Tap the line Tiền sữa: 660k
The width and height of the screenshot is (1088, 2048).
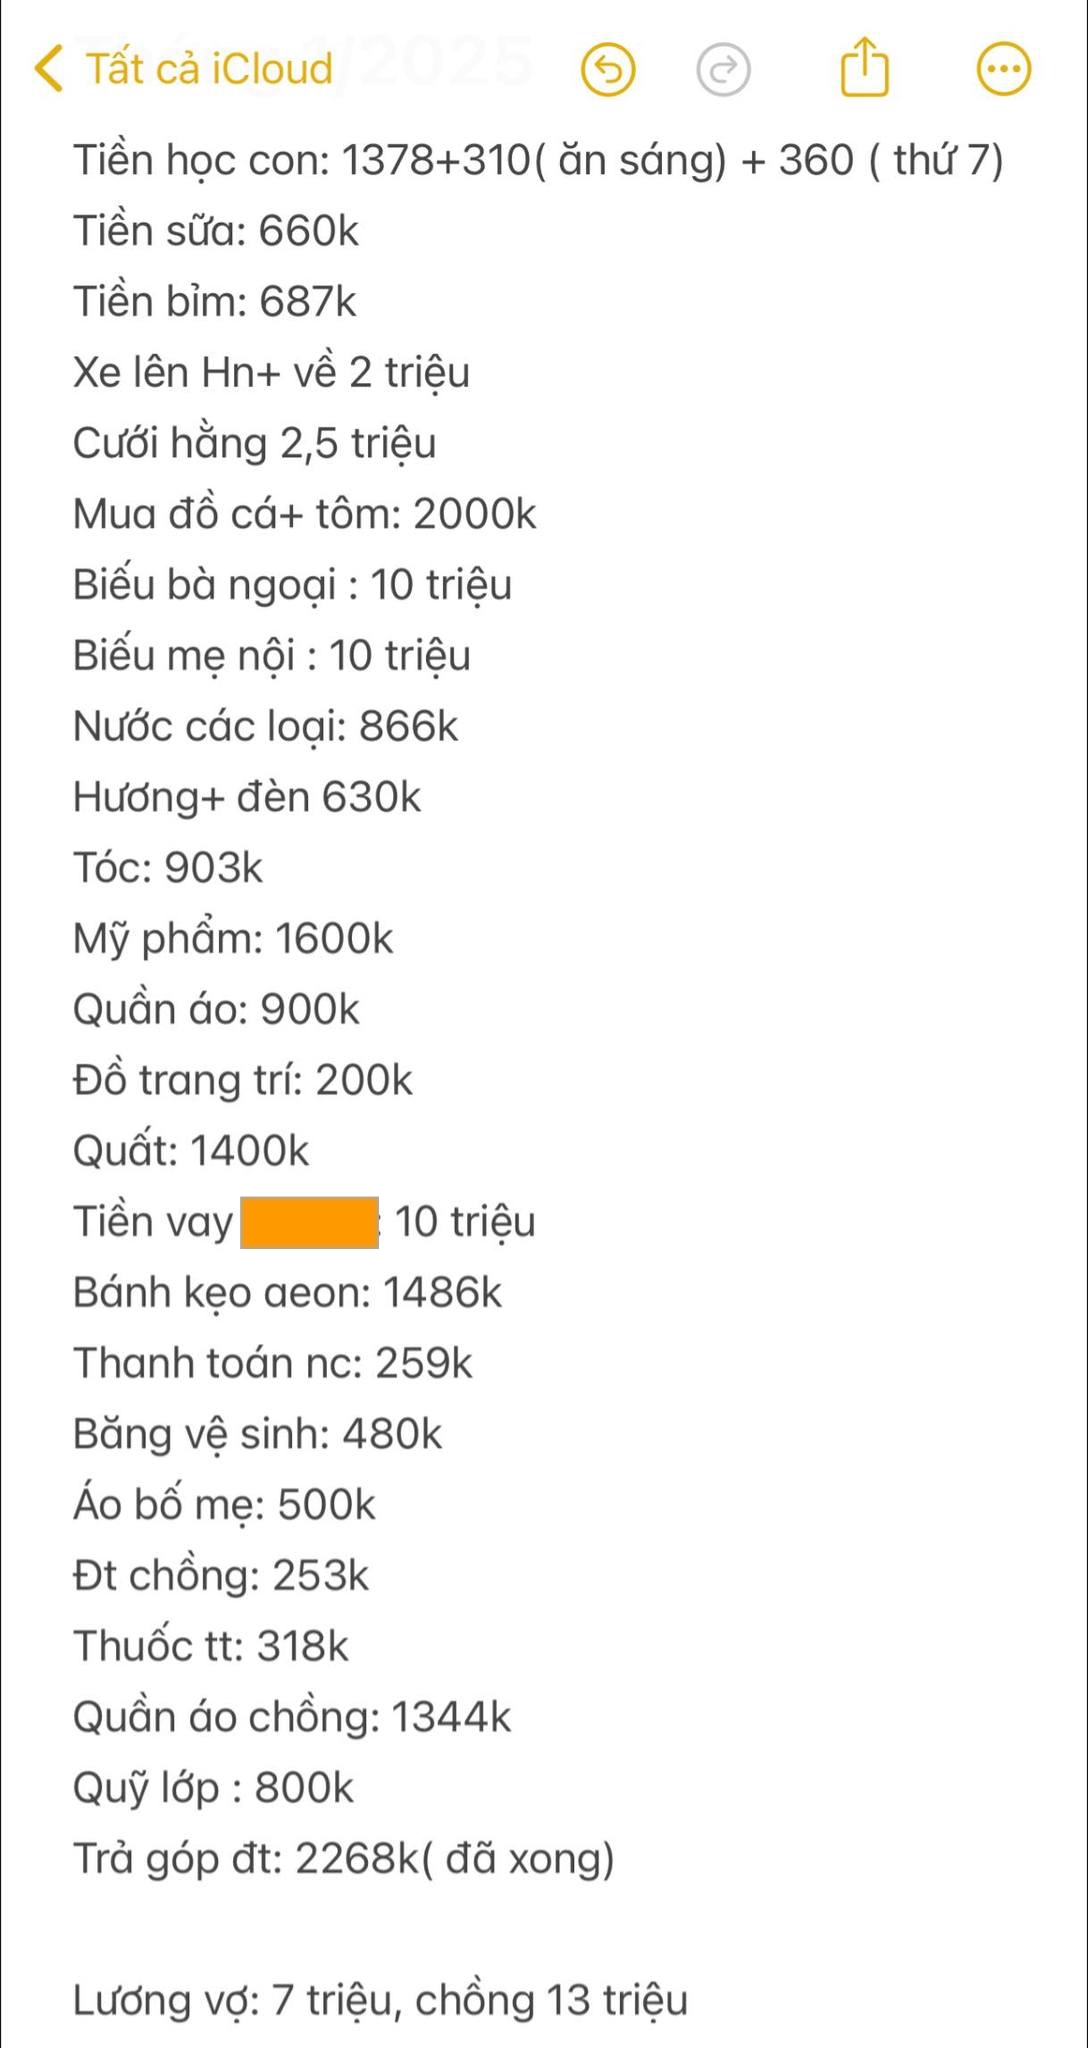click(x=215, y=231)
